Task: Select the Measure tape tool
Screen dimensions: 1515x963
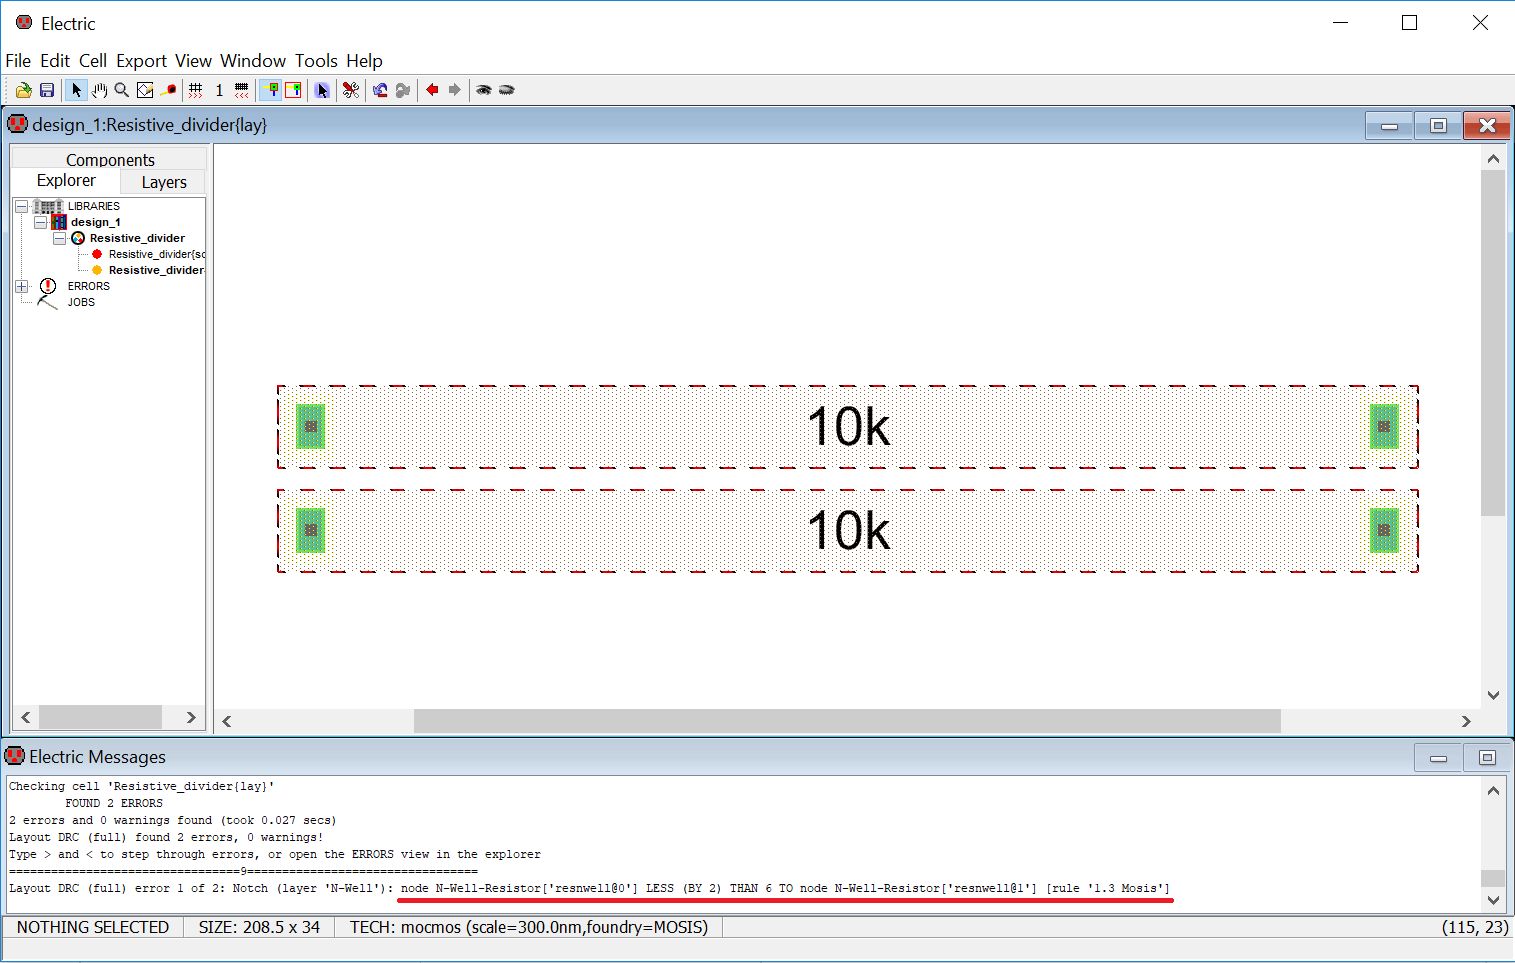Action: pos(169,90)
